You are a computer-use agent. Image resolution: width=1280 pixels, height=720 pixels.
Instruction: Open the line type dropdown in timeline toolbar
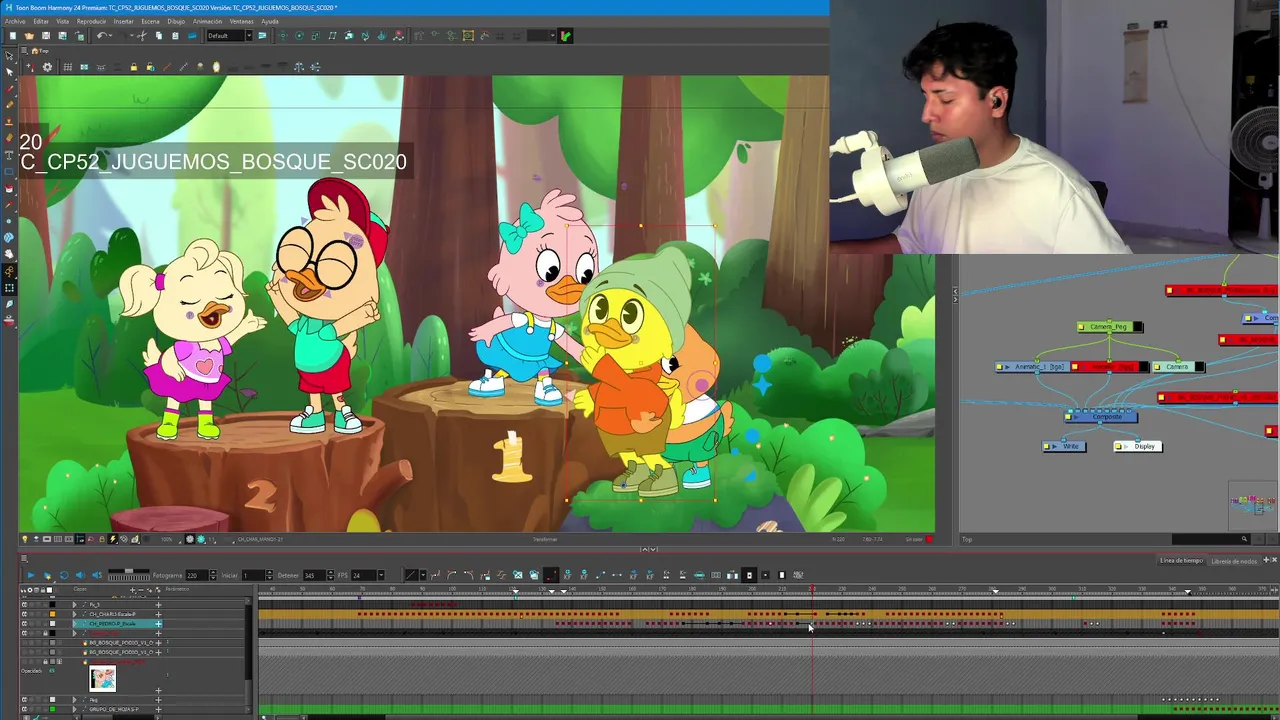pyautogui.click(x=423, y=575)
